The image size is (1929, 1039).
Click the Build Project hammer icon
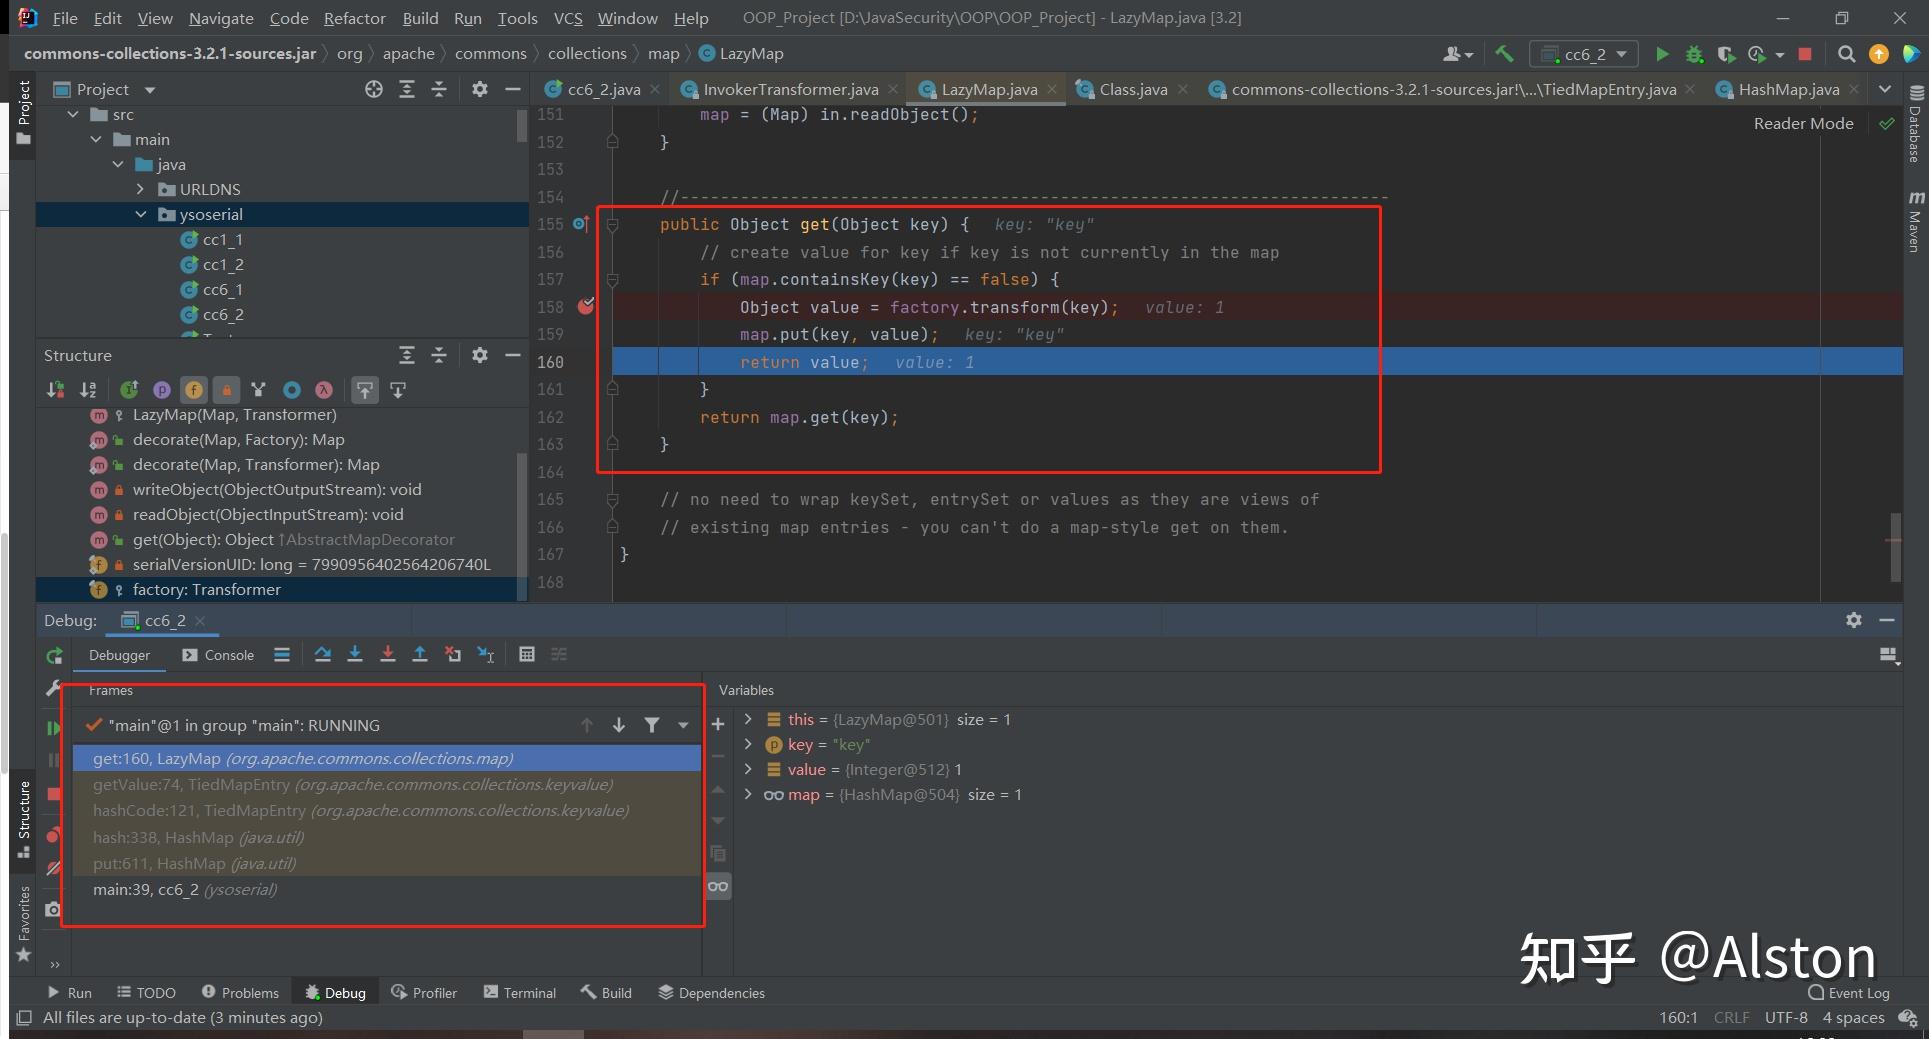[x=1505, y=54]
